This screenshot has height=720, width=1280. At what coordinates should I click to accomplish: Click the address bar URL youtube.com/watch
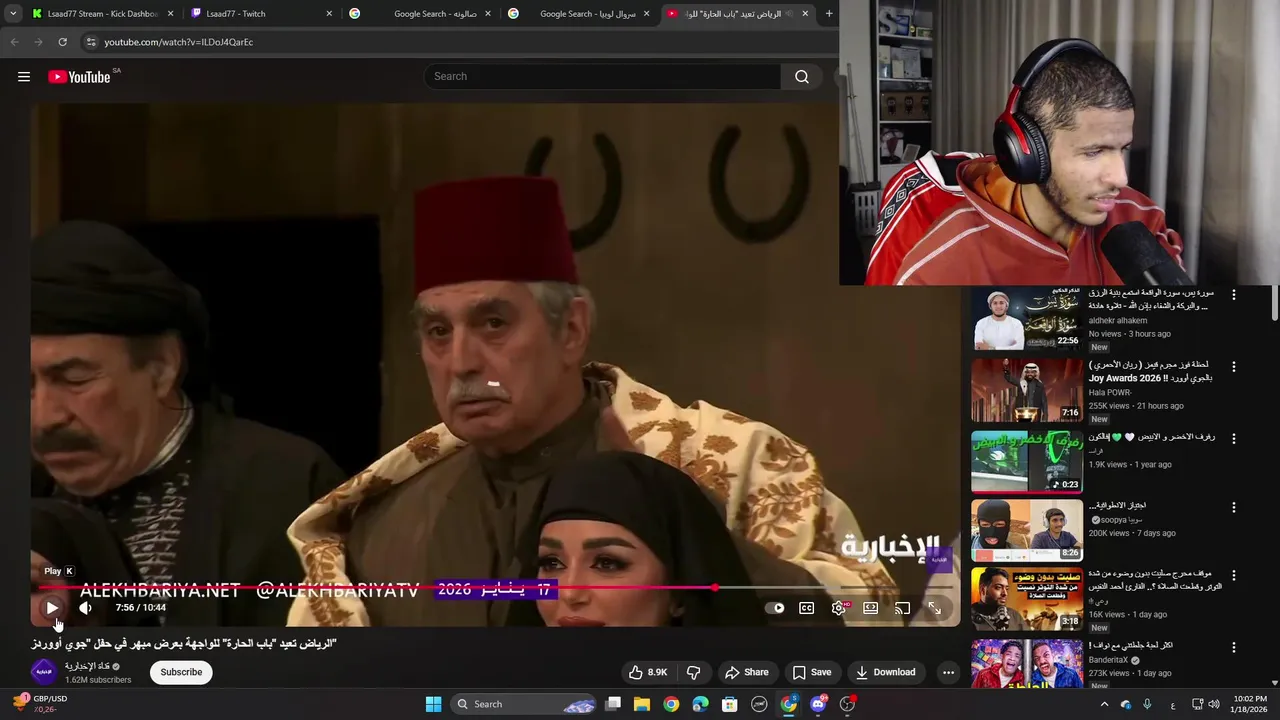pos(179,42)
